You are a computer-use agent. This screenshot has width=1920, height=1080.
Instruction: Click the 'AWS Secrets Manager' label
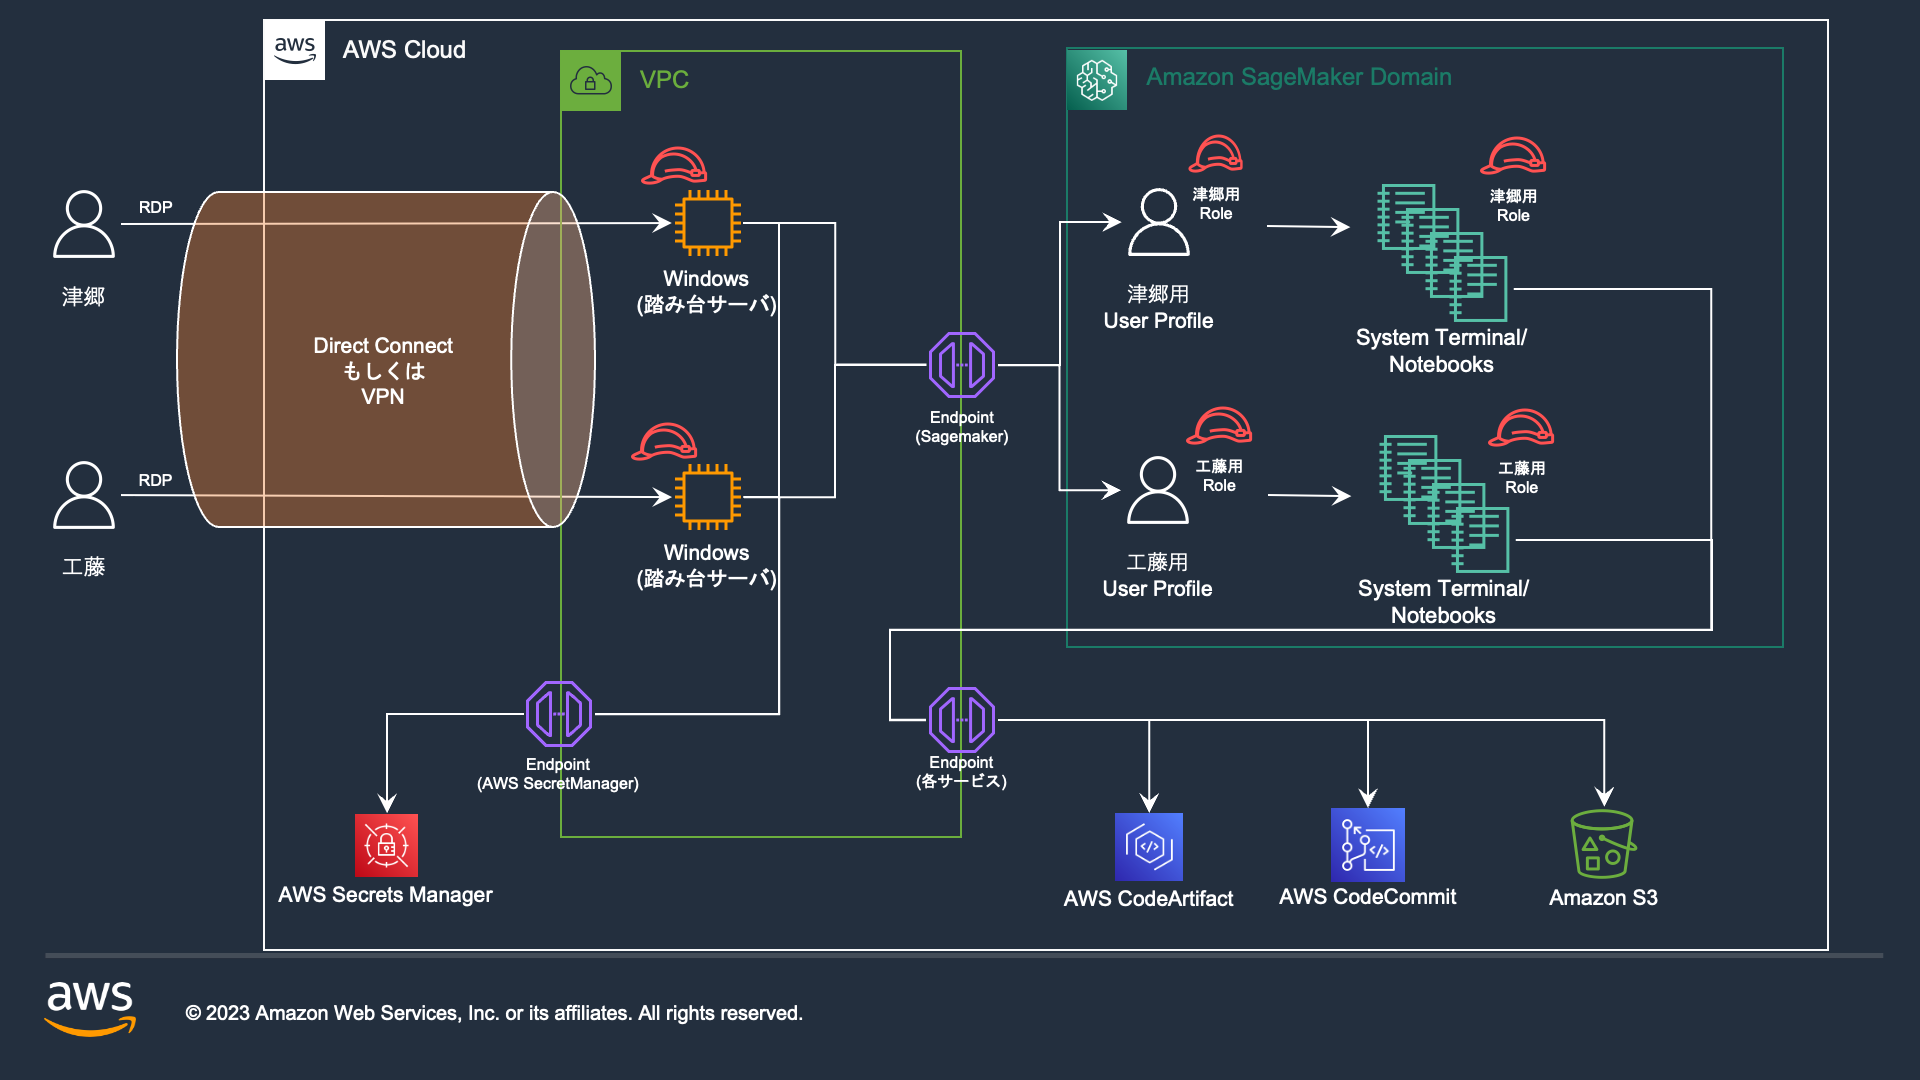pyautogui.click(x=385, y=895)
